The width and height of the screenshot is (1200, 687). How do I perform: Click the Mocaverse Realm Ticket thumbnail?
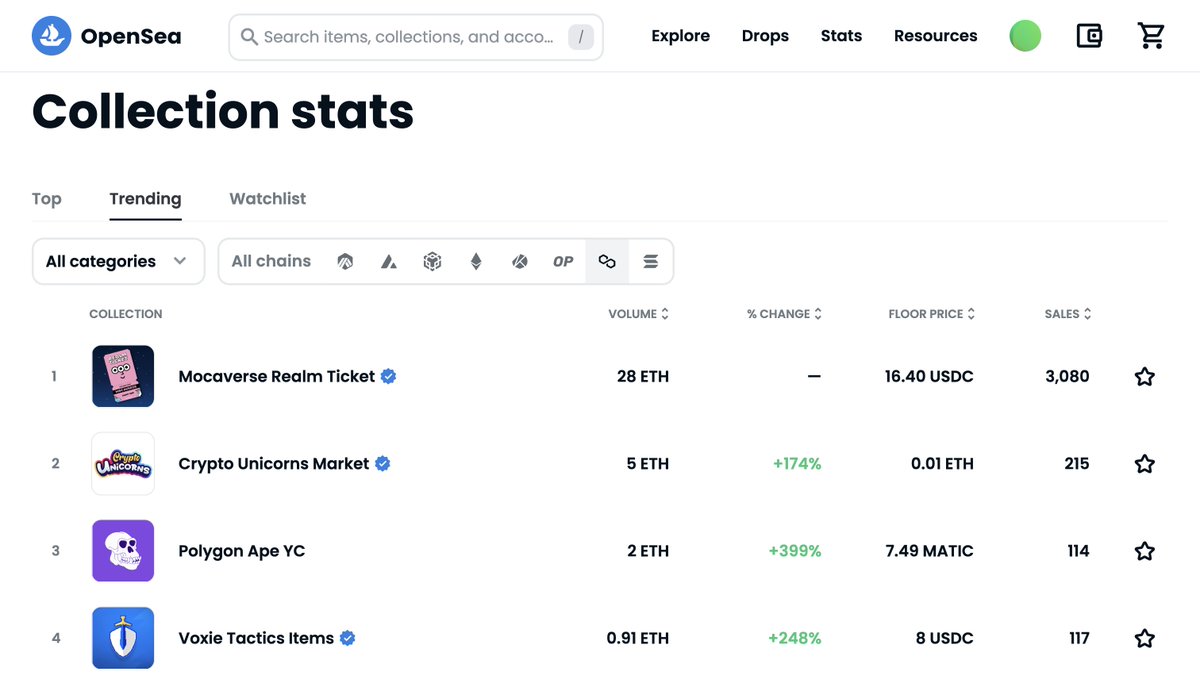[123, 376]
